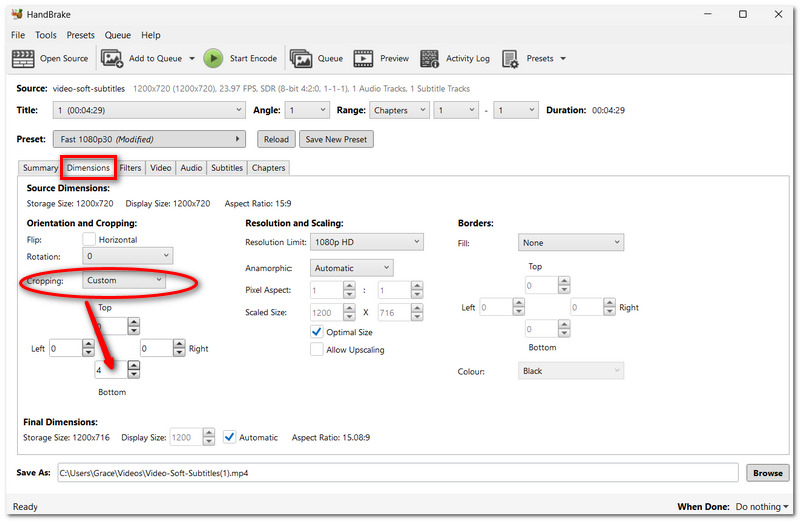Toggle the Flip Horizontal checkbox
The width and height of the screenshot is (800, 521).
click(89, 239)
